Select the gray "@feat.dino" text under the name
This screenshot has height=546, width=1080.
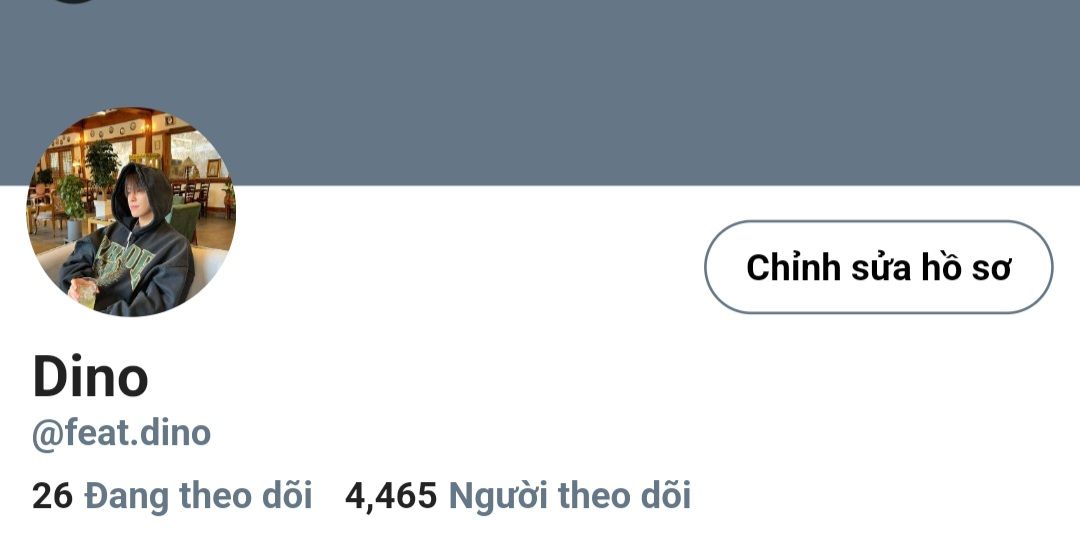(x=121, y=434)
